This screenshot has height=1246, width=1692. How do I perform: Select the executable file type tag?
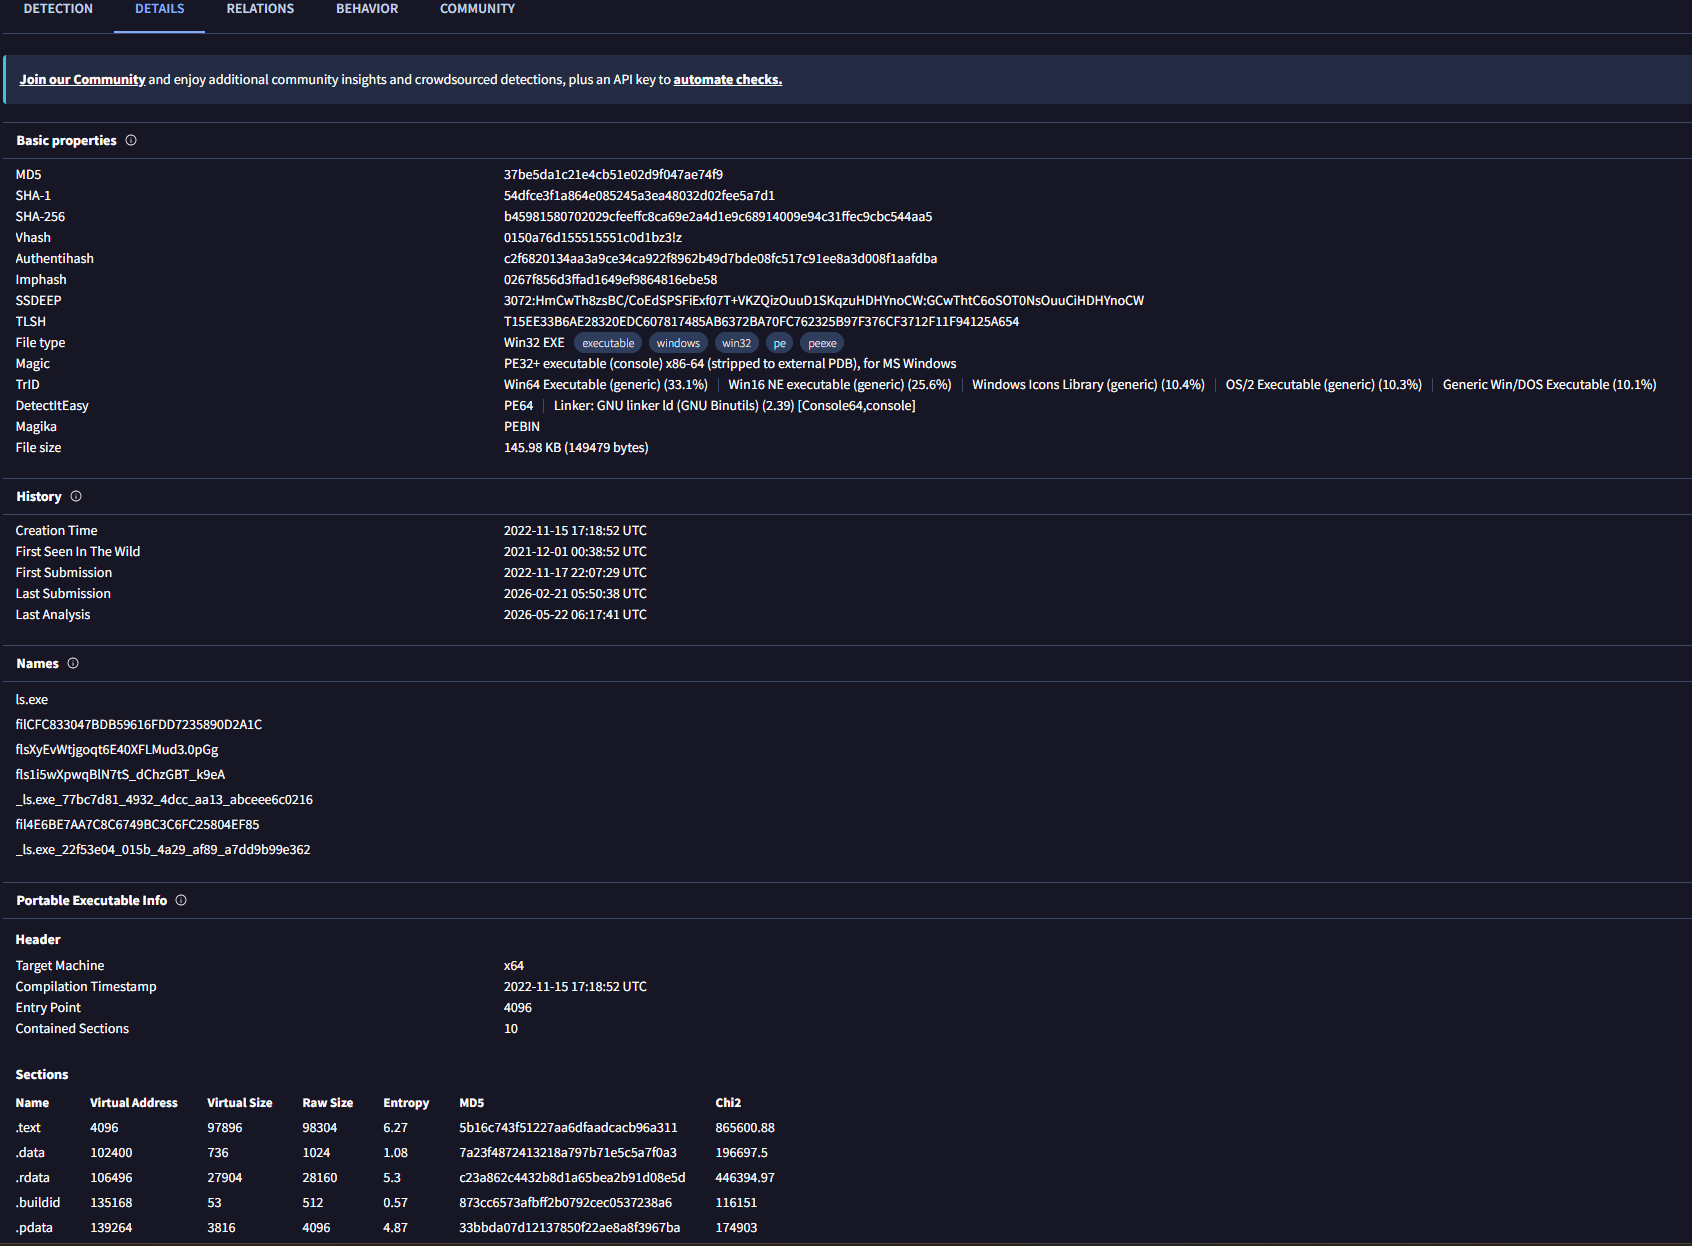[608, 343]
